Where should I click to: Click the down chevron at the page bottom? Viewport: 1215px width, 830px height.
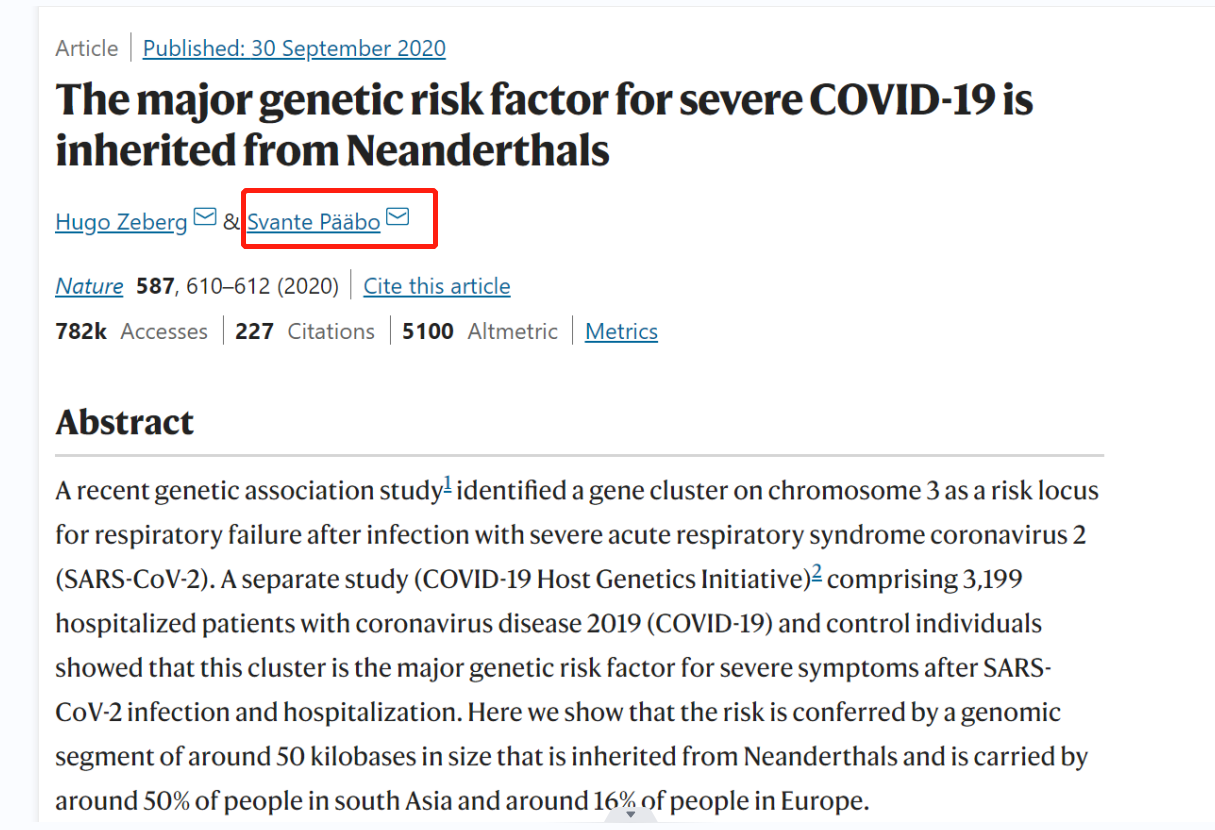(x=630, y=815)
